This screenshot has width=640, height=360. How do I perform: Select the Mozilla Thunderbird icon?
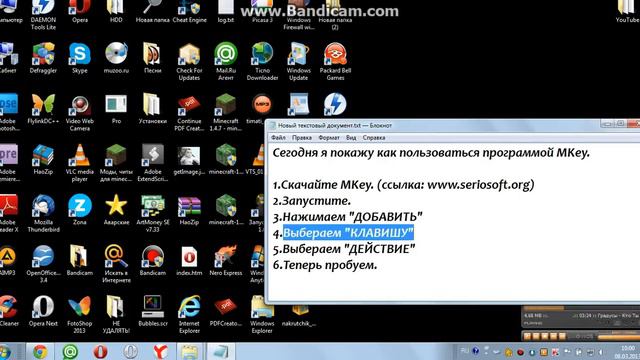point(43,213)
